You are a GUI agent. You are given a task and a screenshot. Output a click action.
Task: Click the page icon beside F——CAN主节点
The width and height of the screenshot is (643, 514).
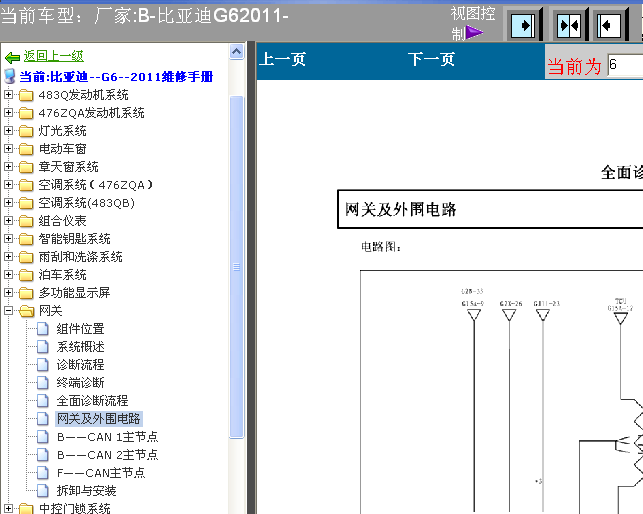click(x=43, y=473)
